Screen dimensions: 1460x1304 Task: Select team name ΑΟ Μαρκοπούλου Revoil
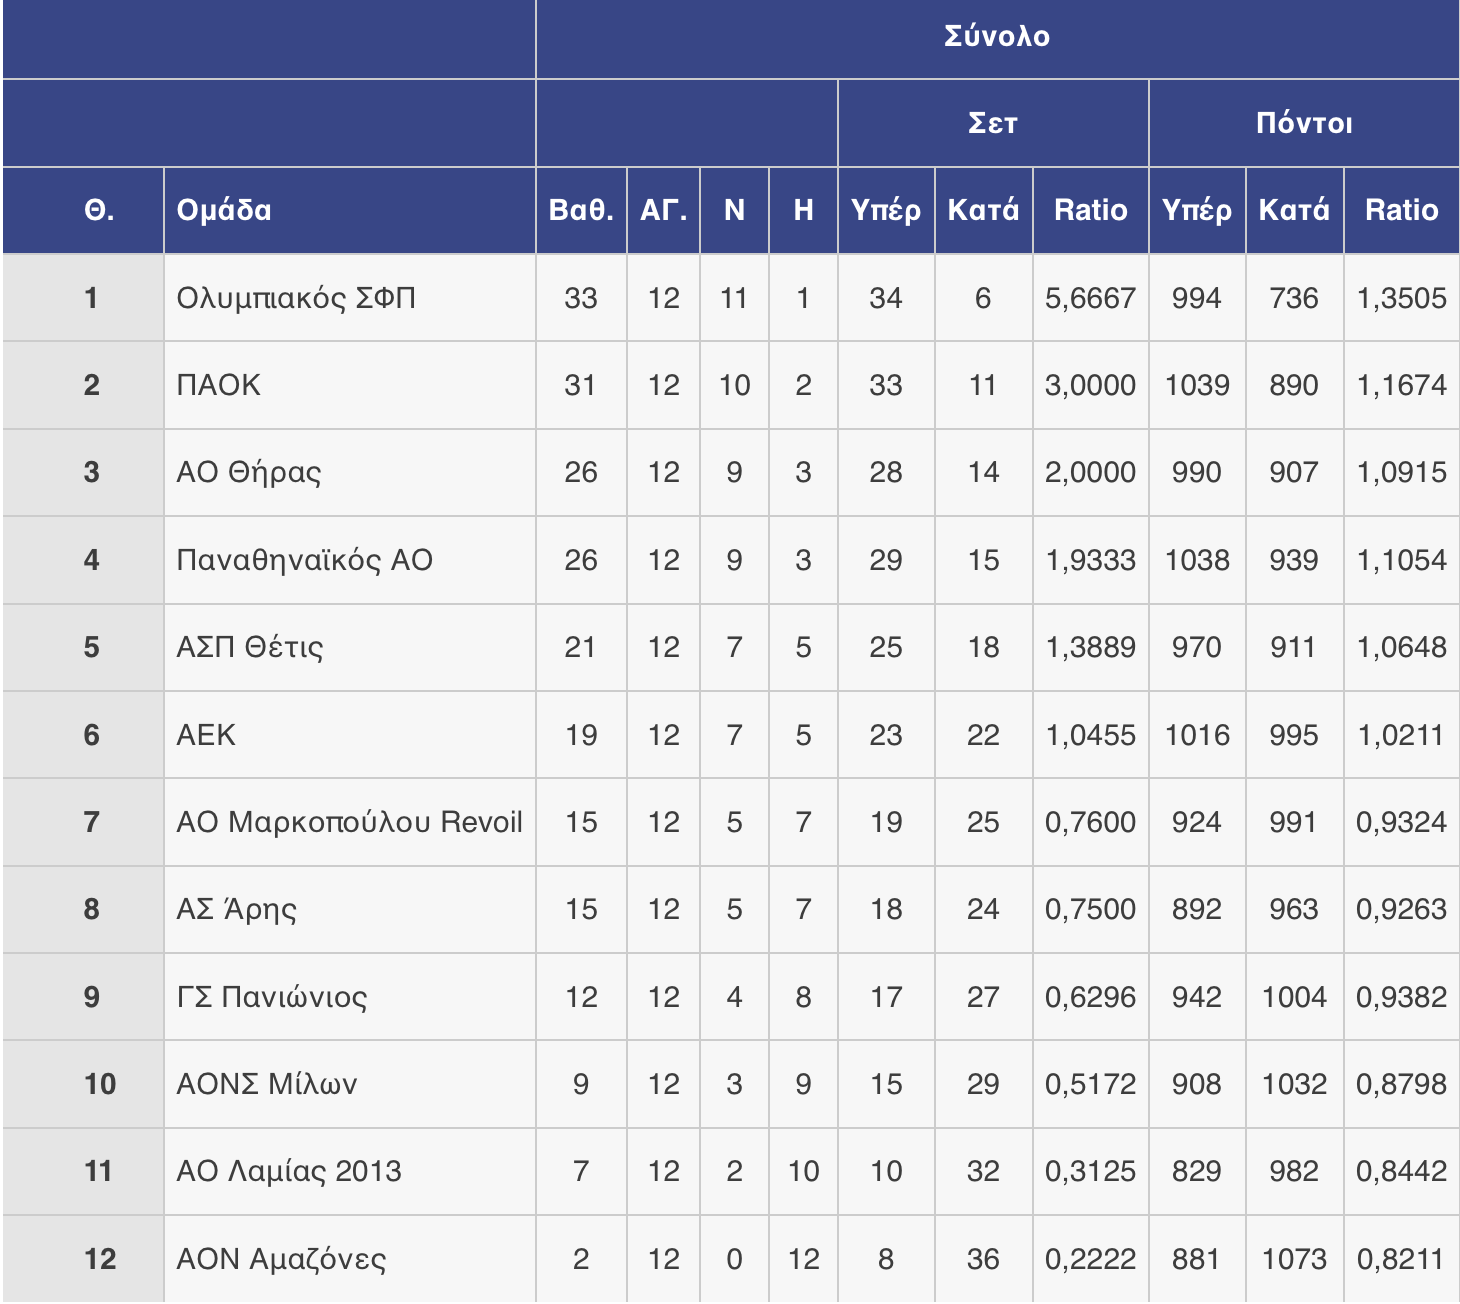[349, 822]
